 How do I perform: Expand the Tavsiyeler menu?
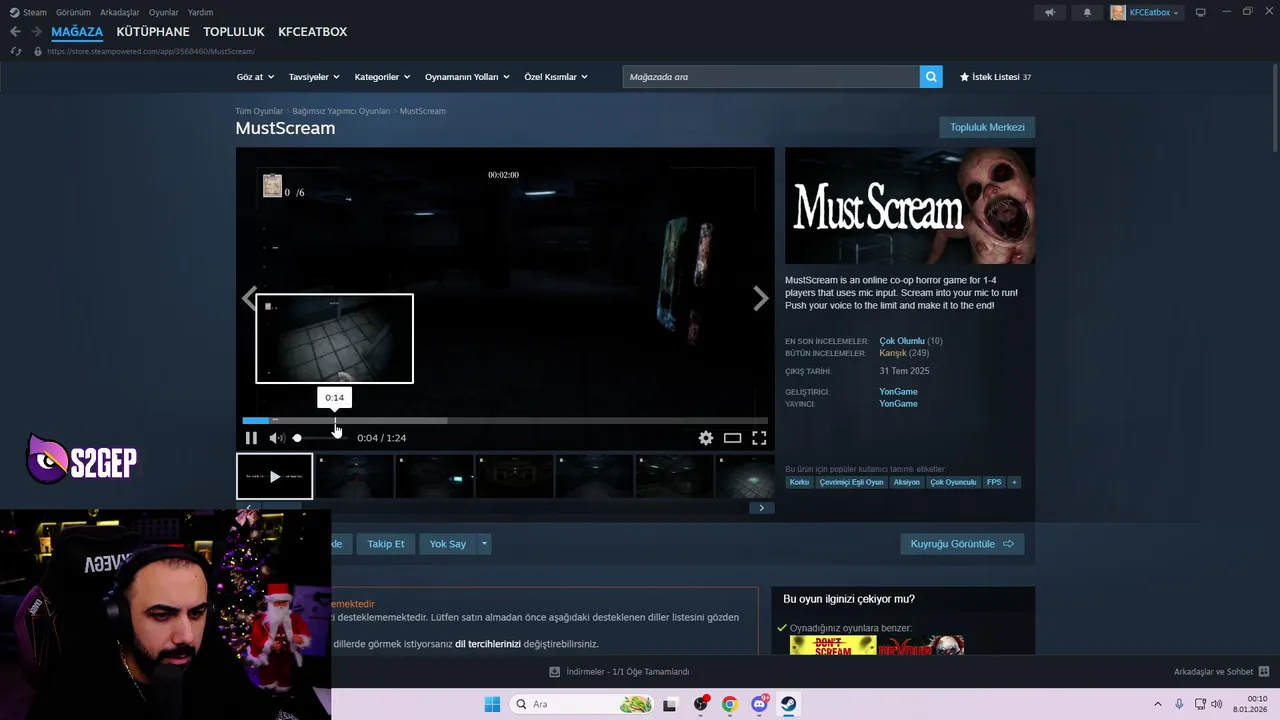point(314,77)
